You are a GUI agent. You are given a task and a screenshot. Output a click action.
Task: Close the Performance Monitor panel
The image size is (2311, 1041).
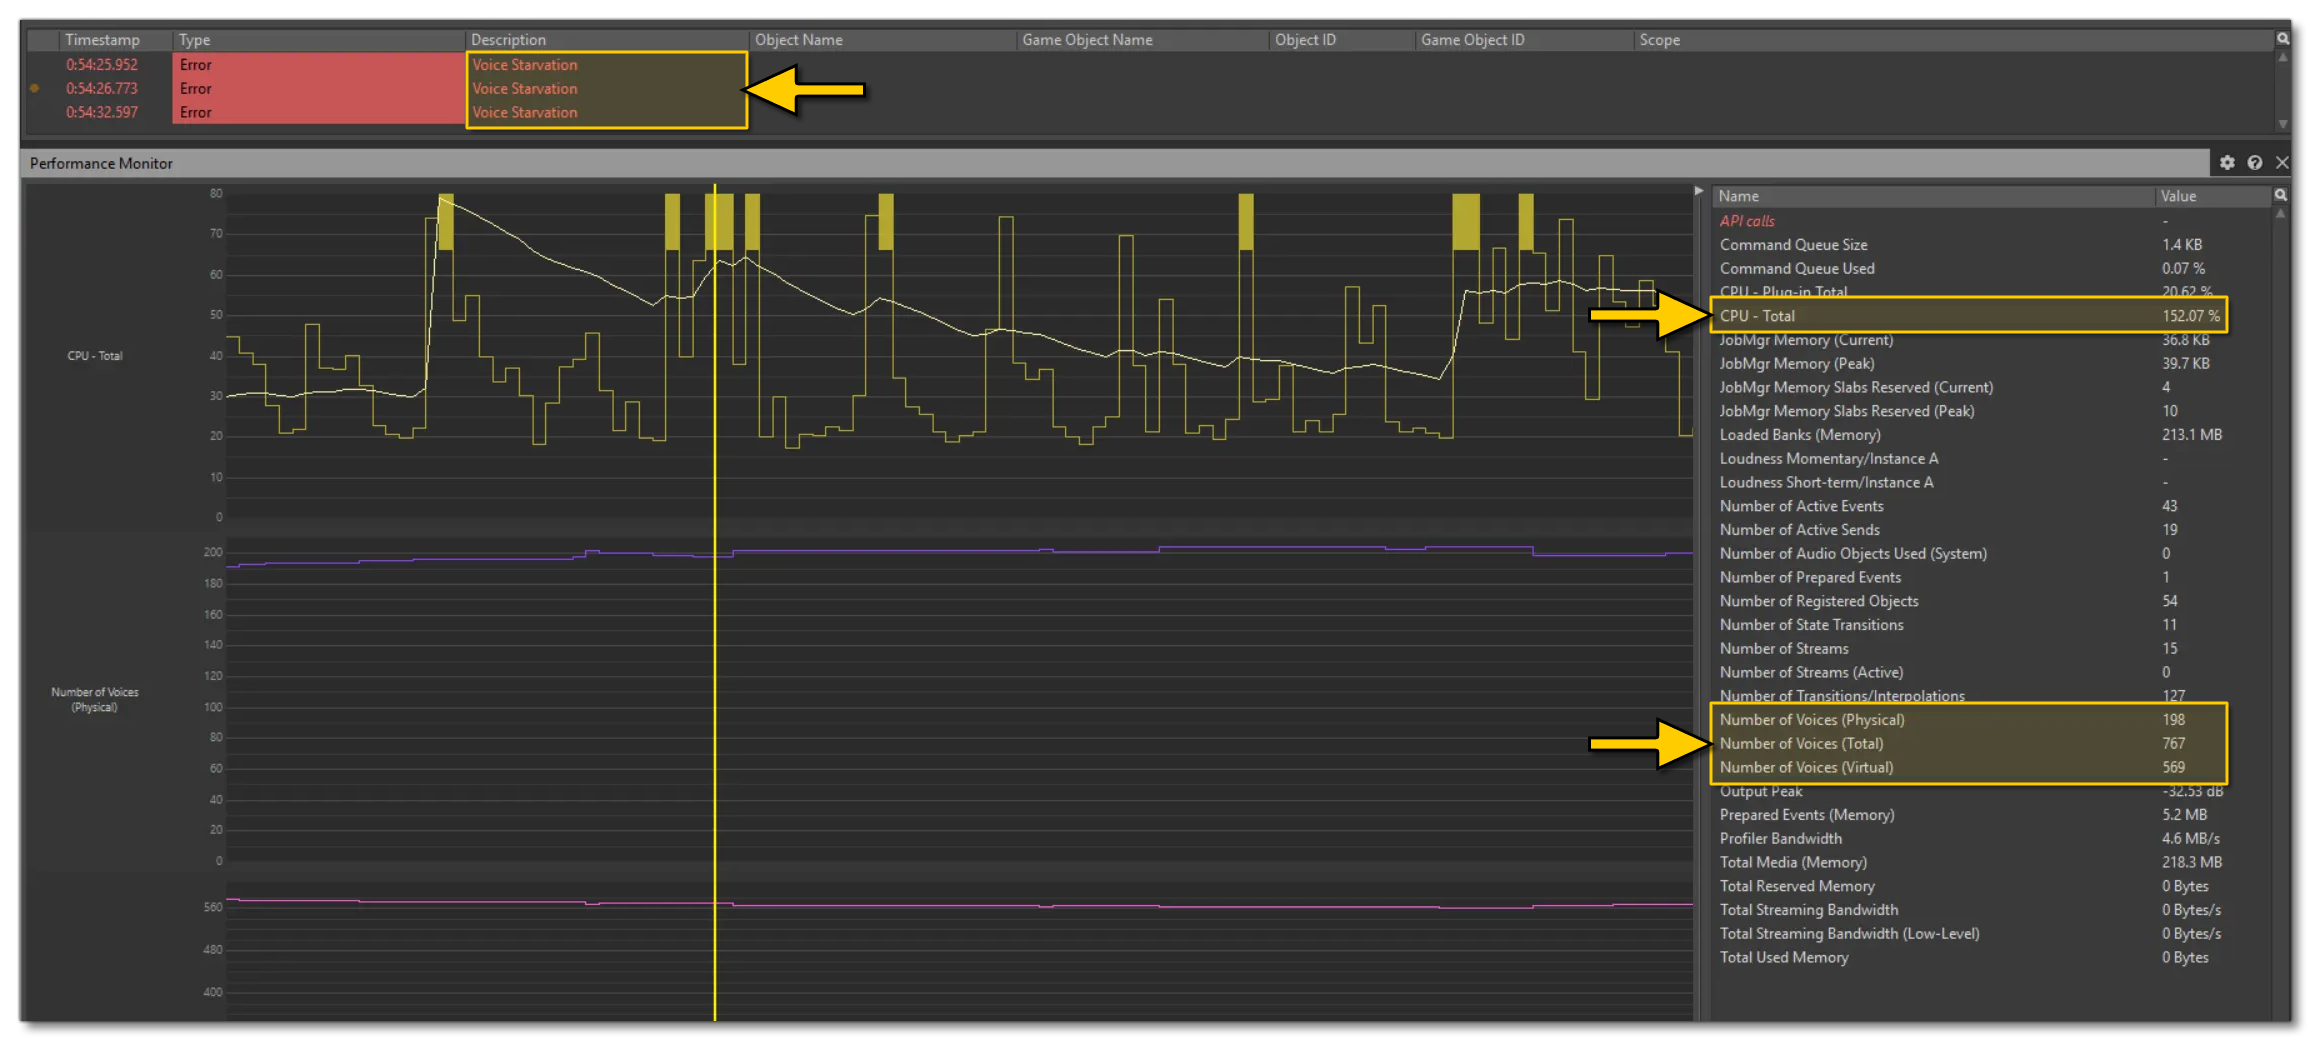[x=2284, y=162]
